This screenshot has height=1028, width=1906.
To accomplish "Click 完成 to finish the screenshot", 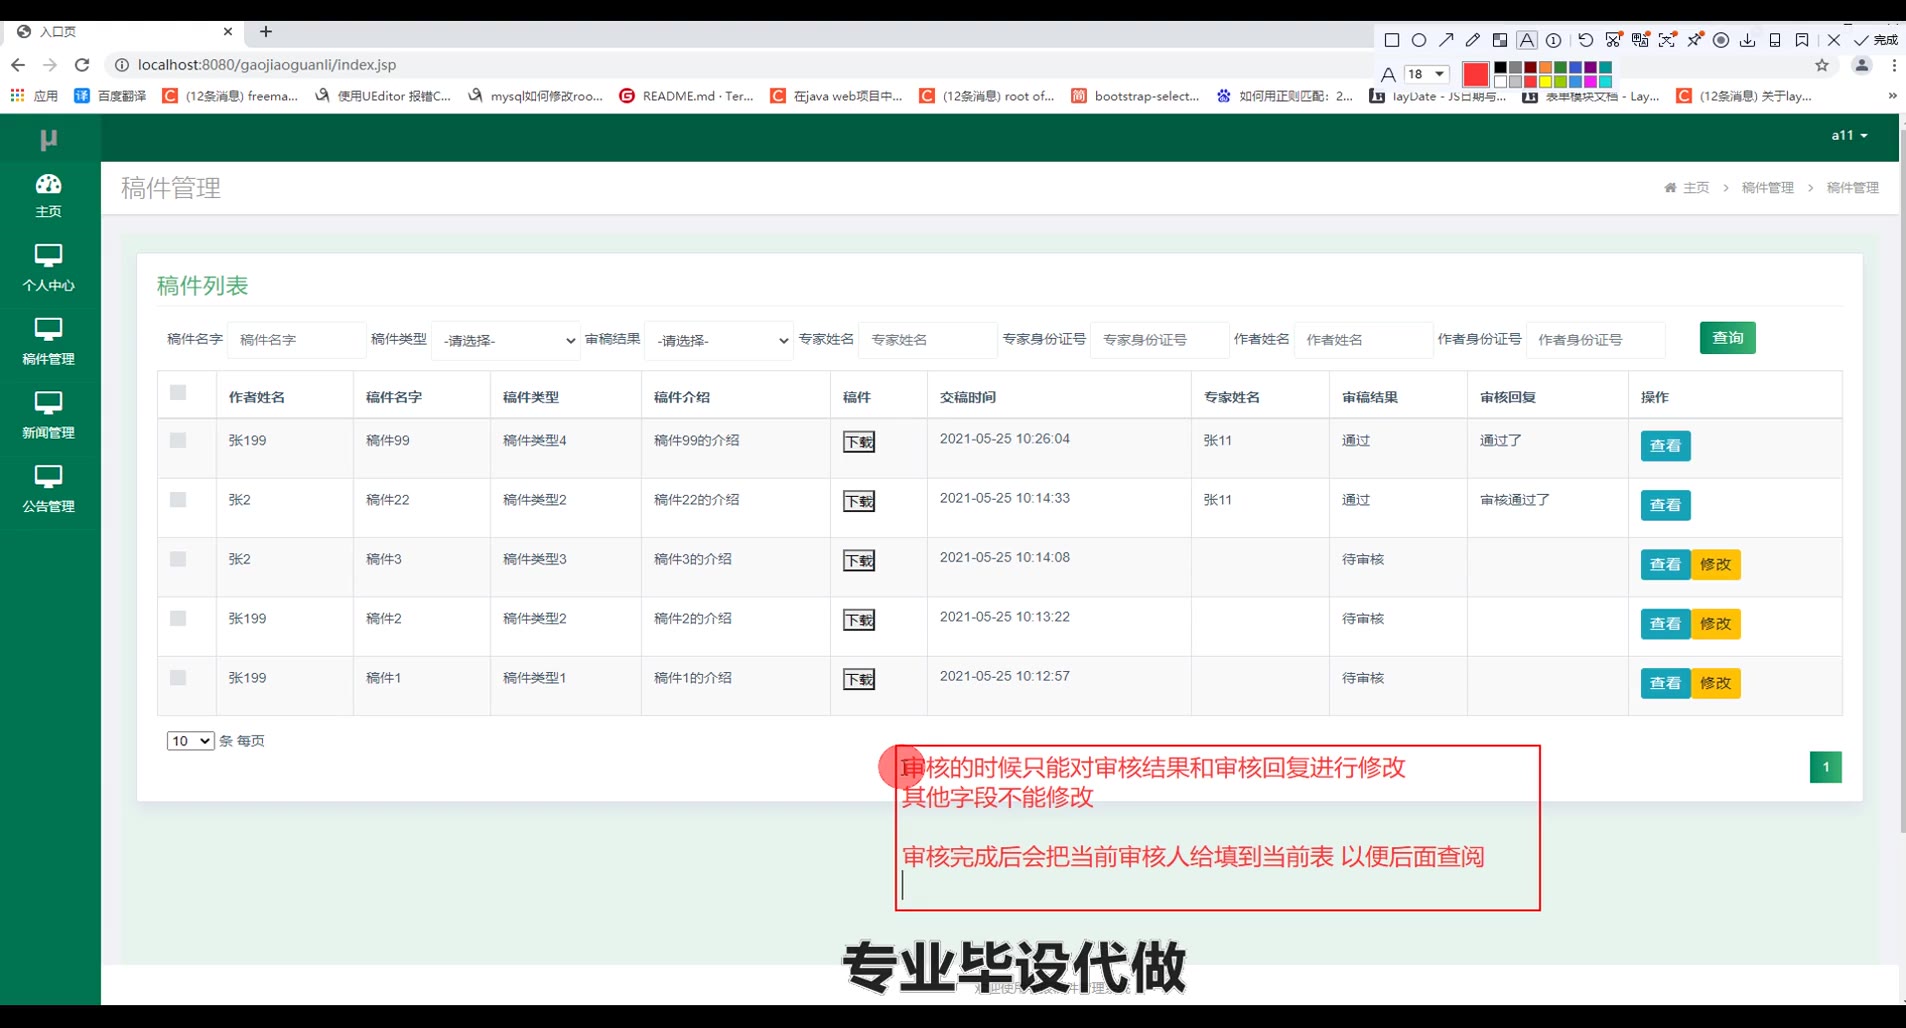I will coord(1876,40).
